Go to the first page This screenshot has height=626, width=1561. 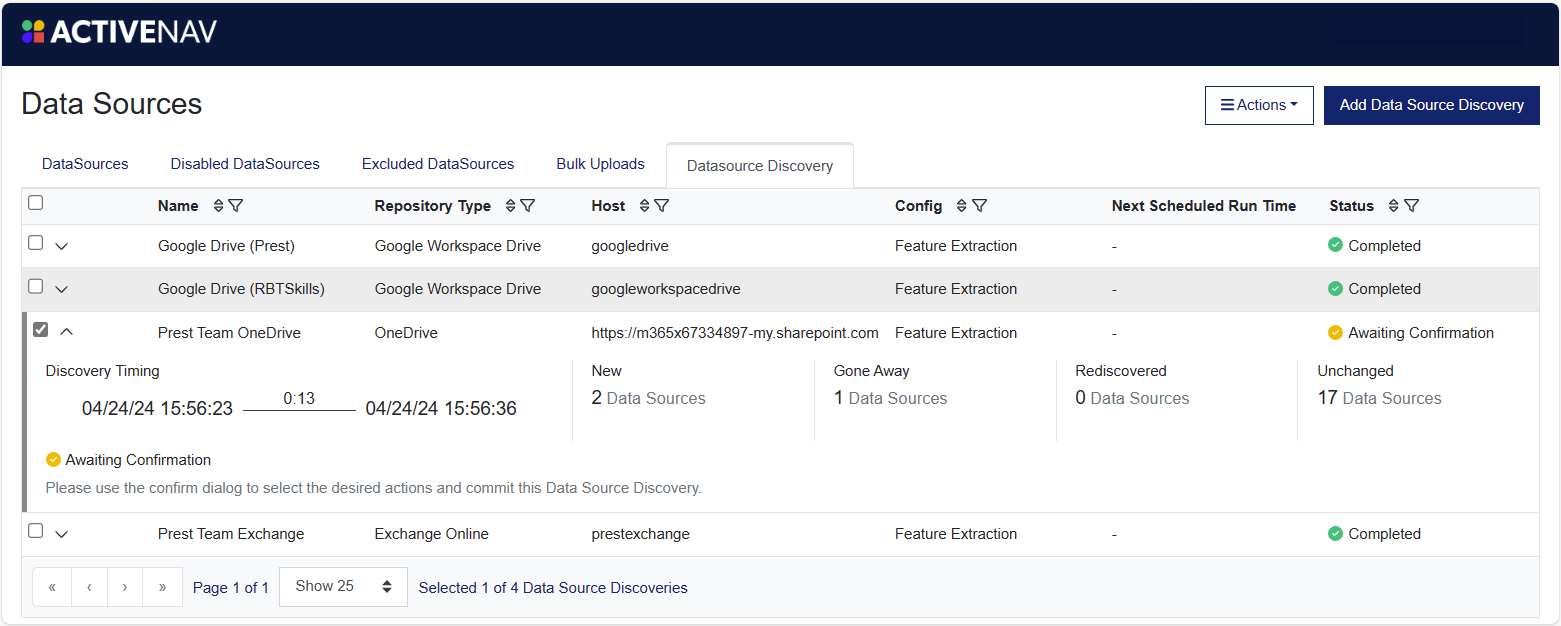click(52, 588)
